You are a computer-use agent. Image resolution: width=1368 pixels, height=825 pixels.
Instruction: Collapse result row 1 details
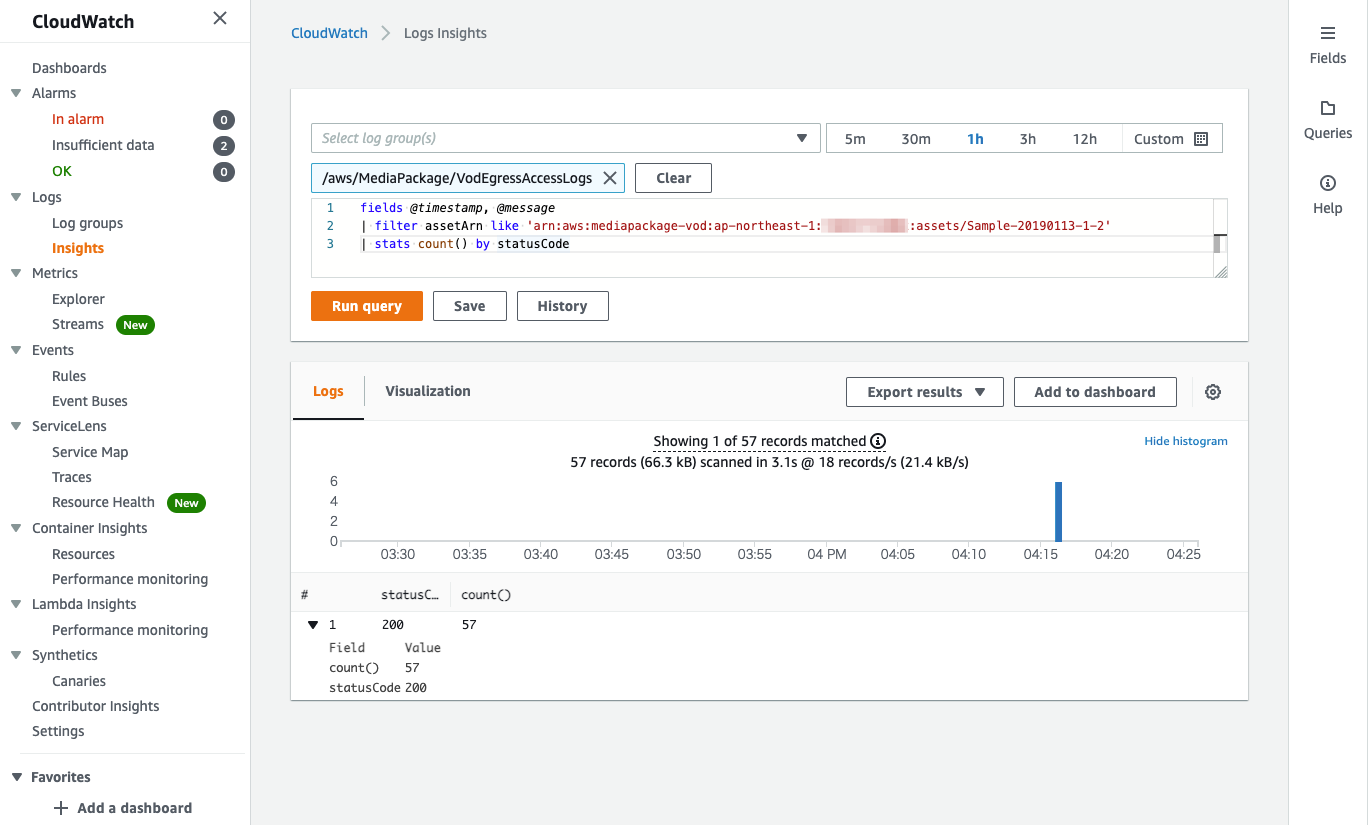tap(313, 625)
